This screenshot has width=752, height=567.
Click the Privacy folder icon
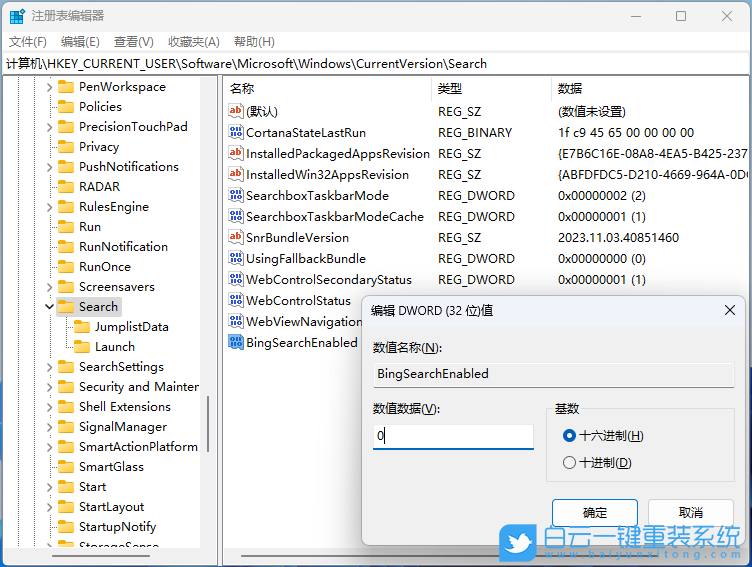tap(66, 147)
